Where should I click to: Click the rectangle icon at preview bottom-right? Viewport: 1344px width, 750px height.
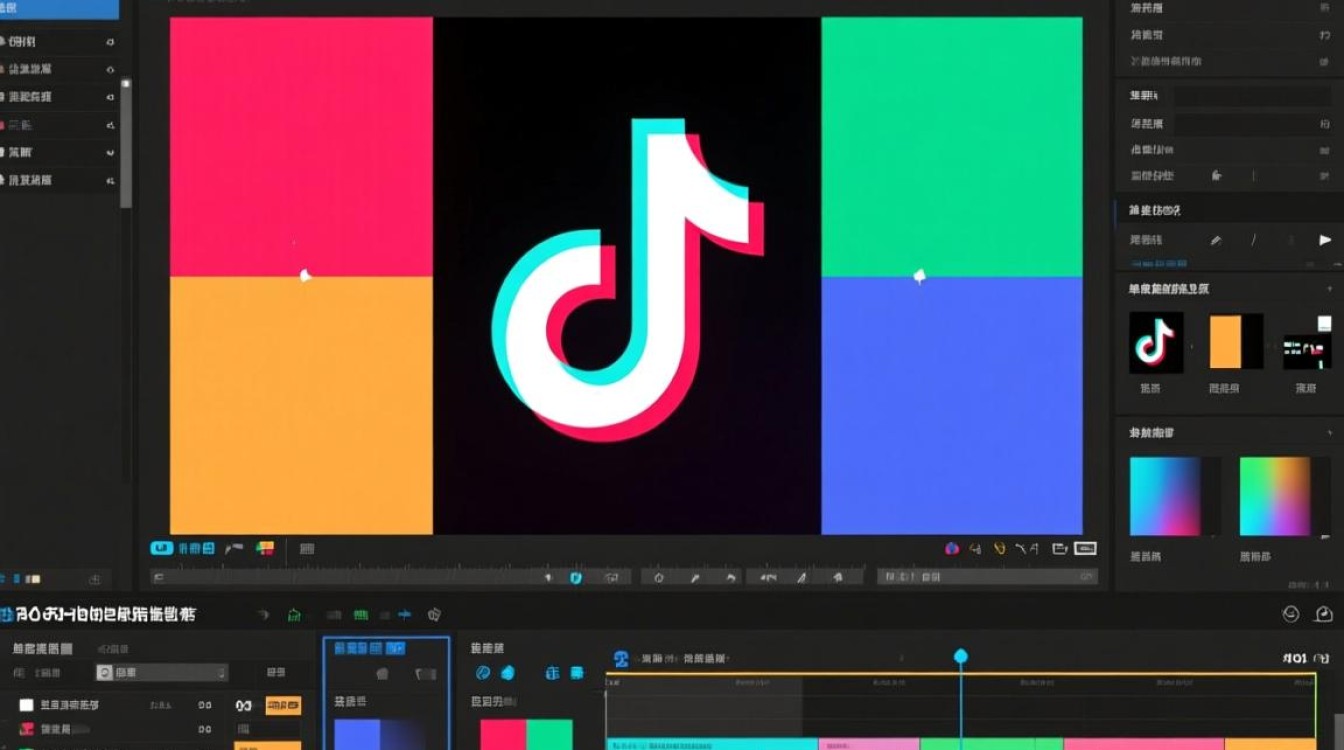coord(1085,548)
